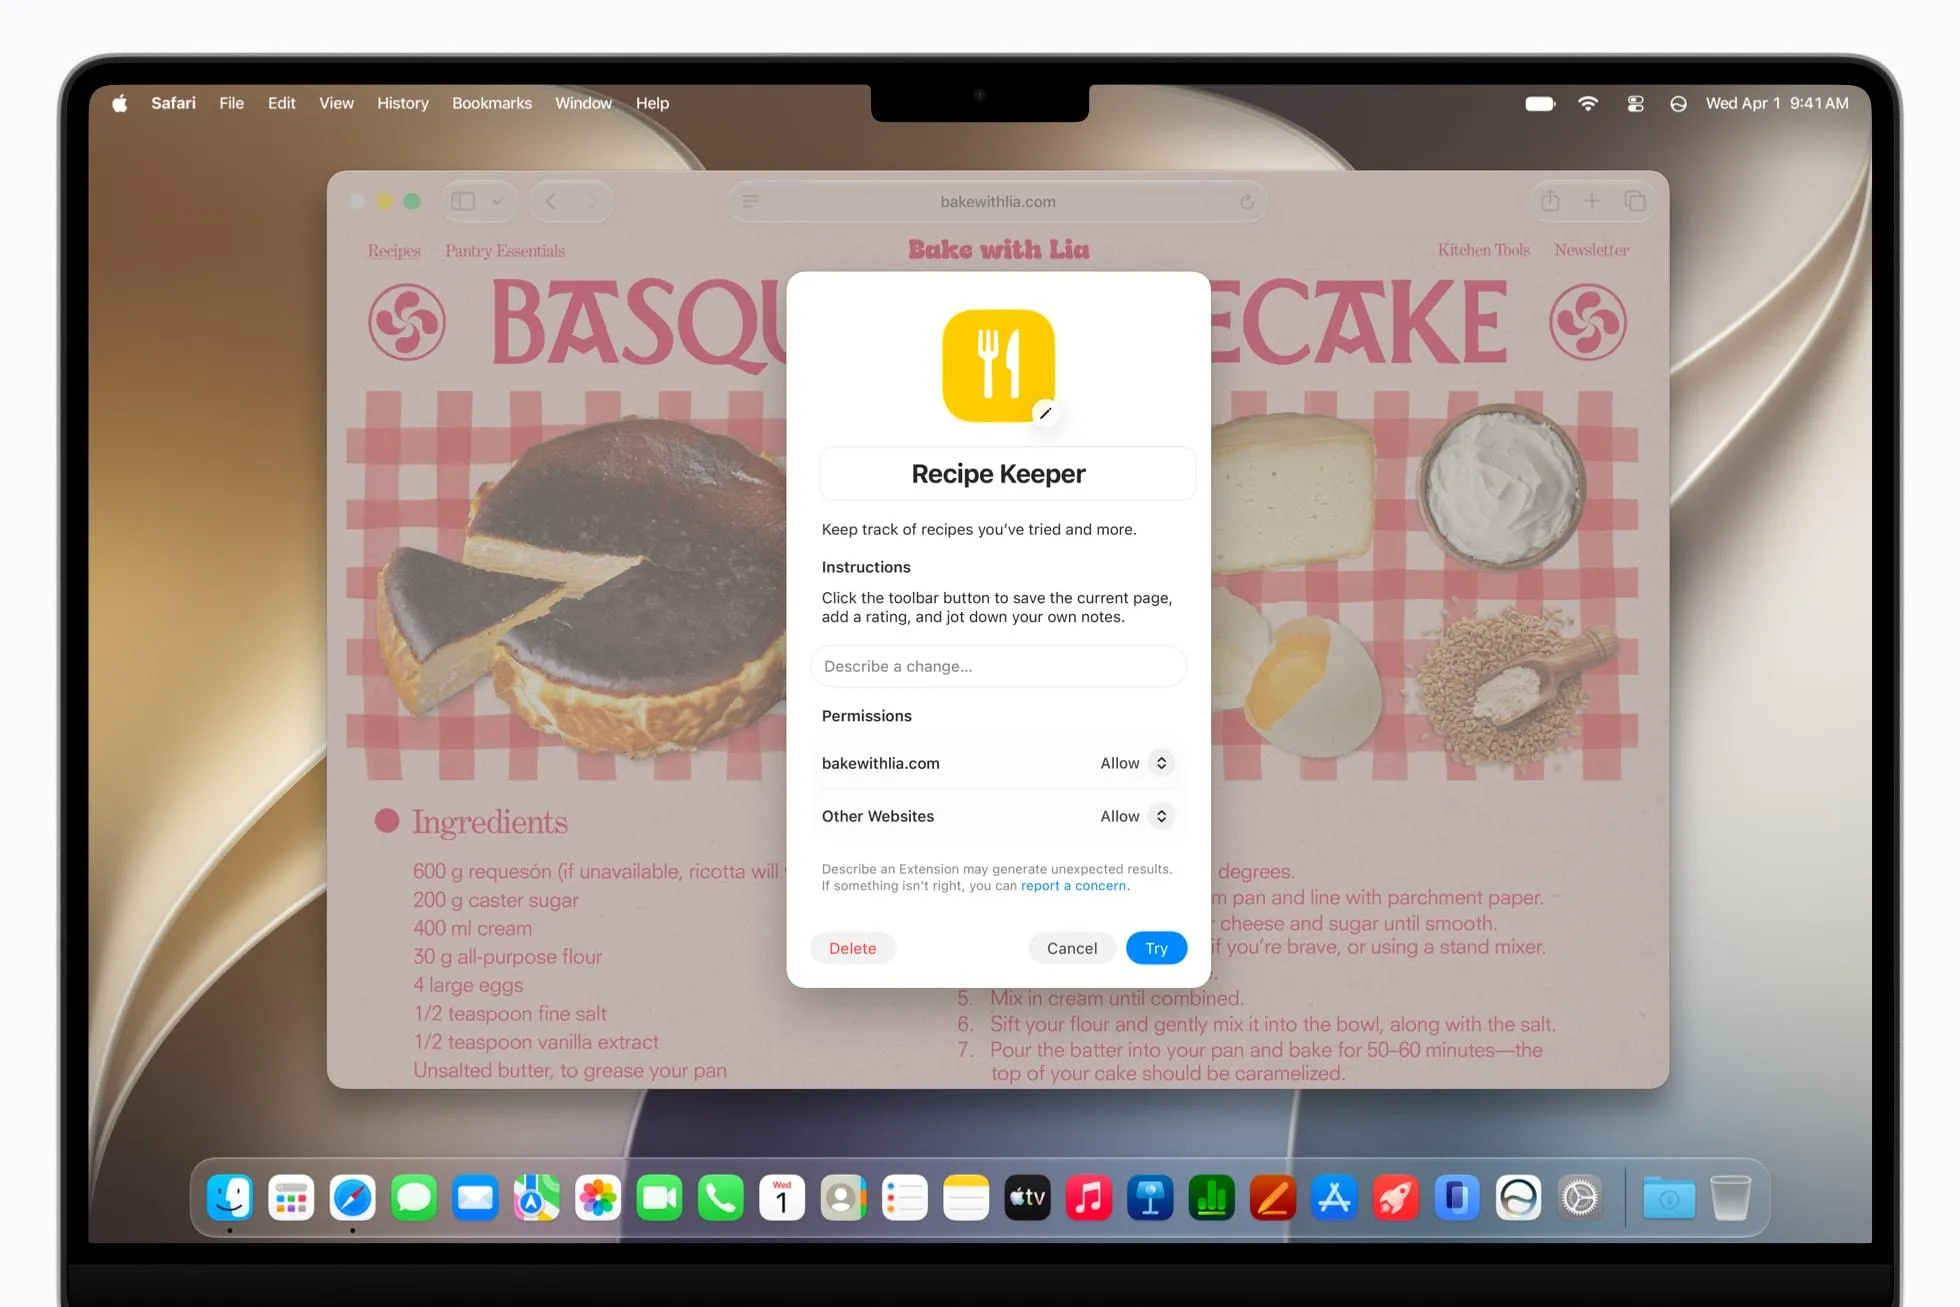Click the bakewithlia.com address bar
This screenshot has height=1307, width=1960.
point(998,201)
